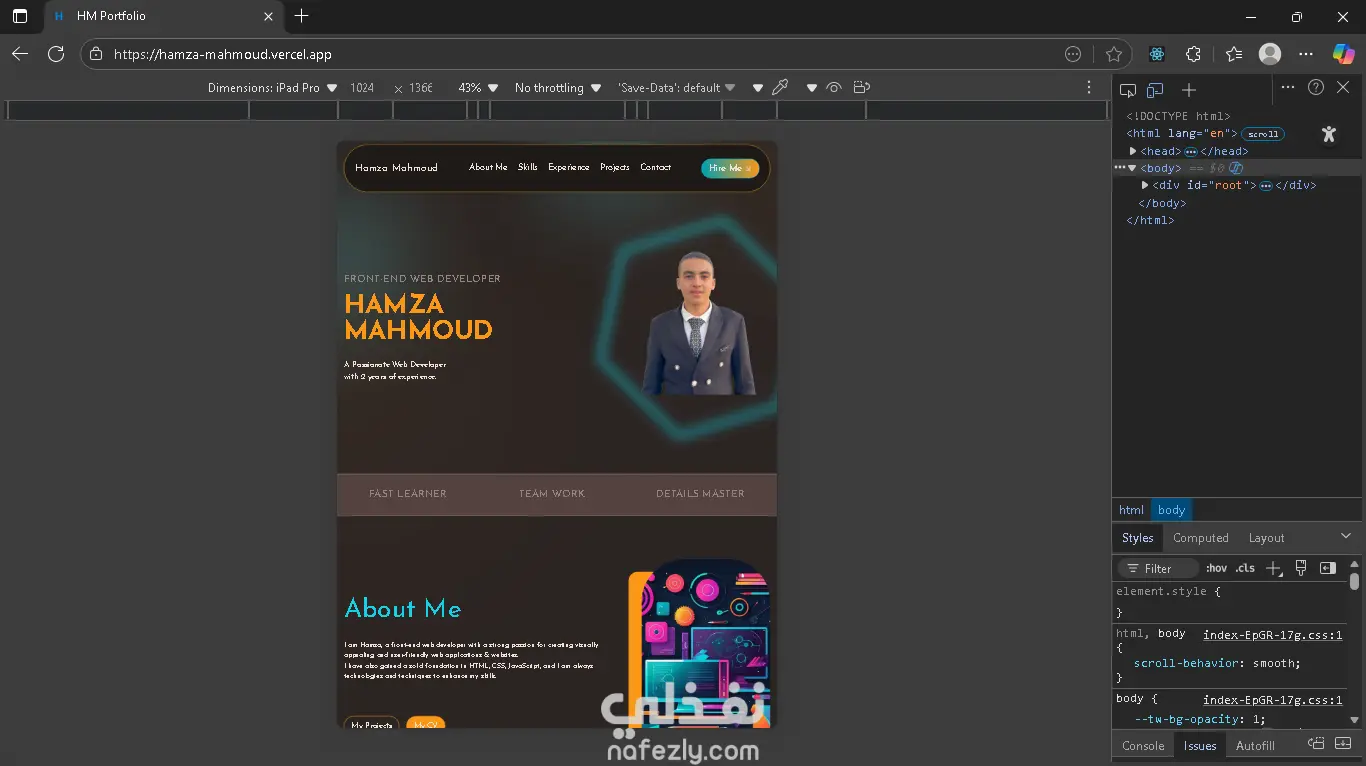Toggle the rendering paintbrush icon in Styles
Image resolution: width=1366 pixels, height=766 pixels.
pyautogui.click(x=1301, y=568)
